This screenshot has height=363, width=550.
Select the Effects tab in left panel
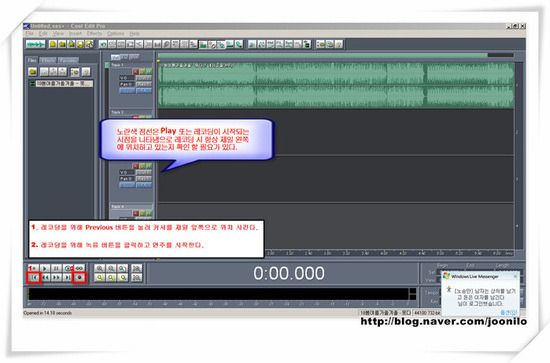tap(48, 60)
